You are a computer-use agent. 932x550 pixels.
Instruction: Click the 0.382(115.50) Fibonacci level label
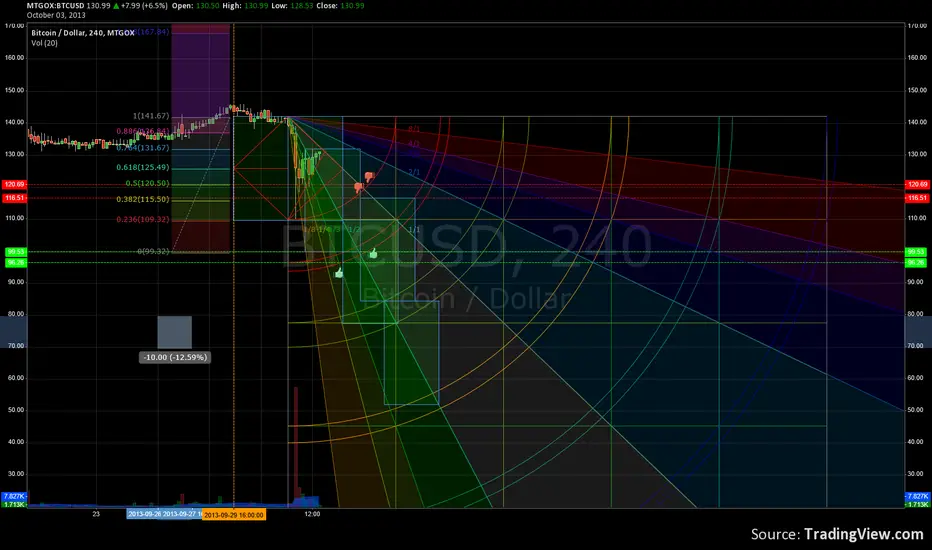tap(143, 199)
